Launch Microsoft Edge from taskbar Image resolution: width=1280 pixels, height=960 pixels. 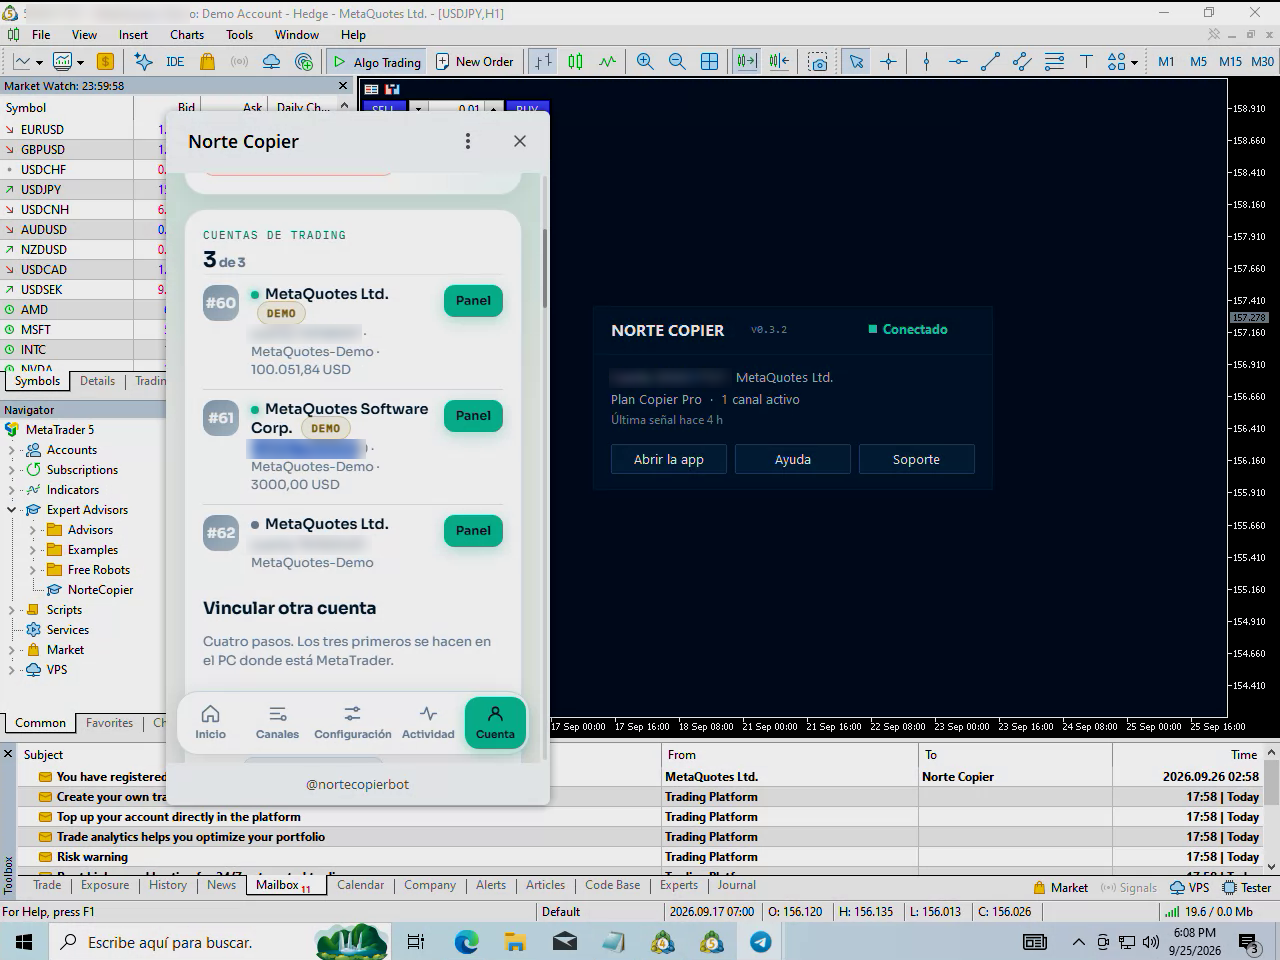[x=466, y=941]
